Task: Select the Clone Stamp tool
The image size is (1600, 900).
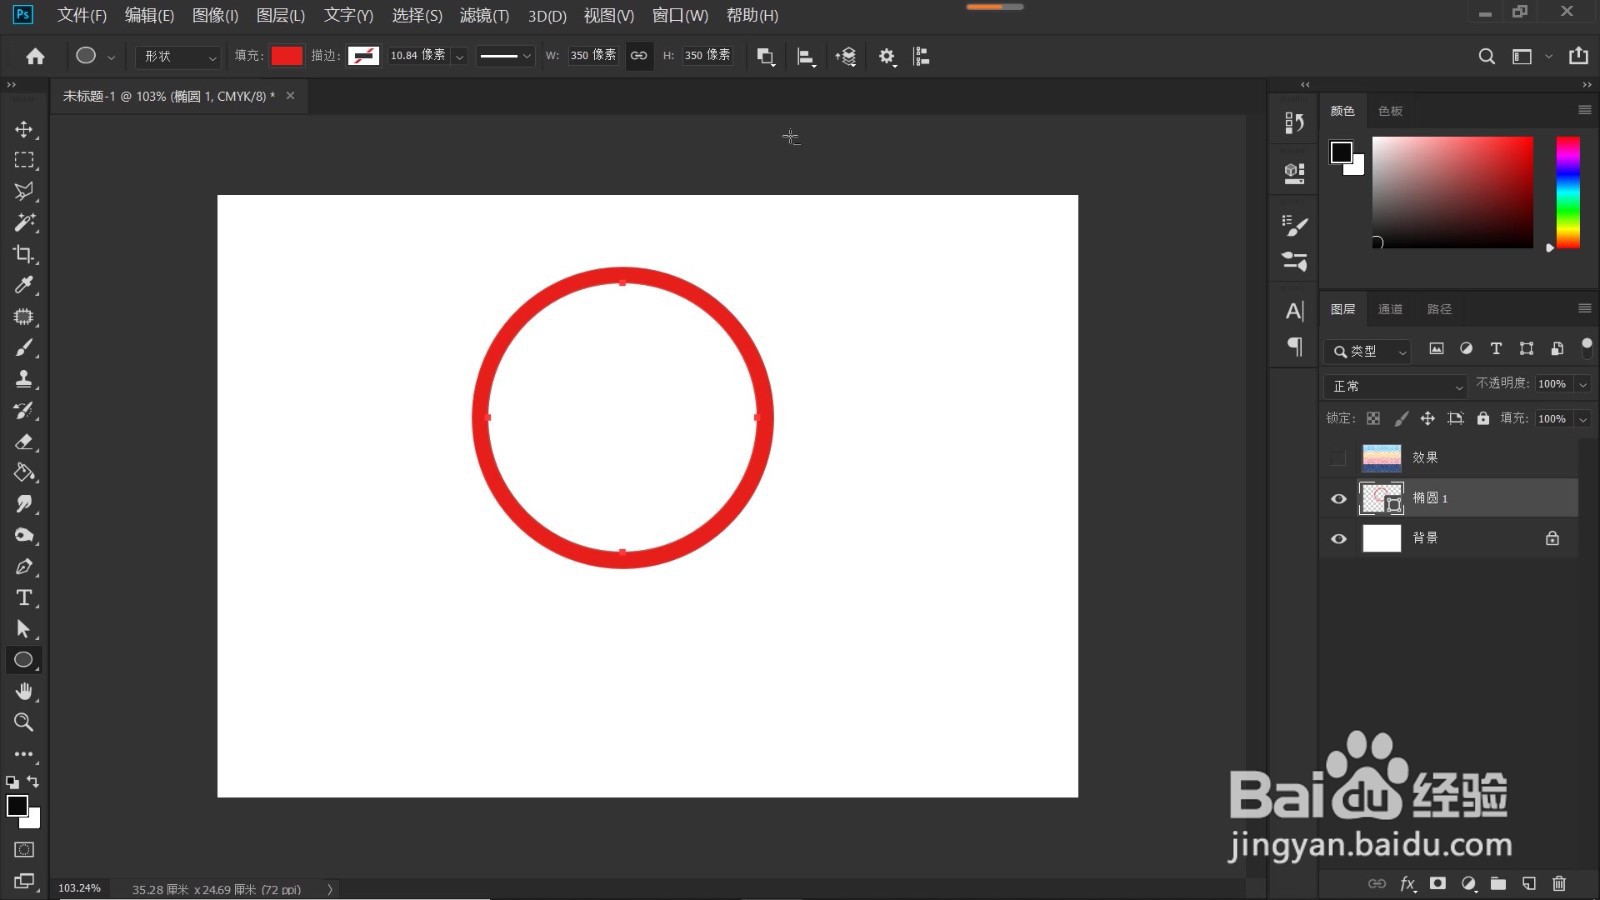Action: click(x=24, y=379)
